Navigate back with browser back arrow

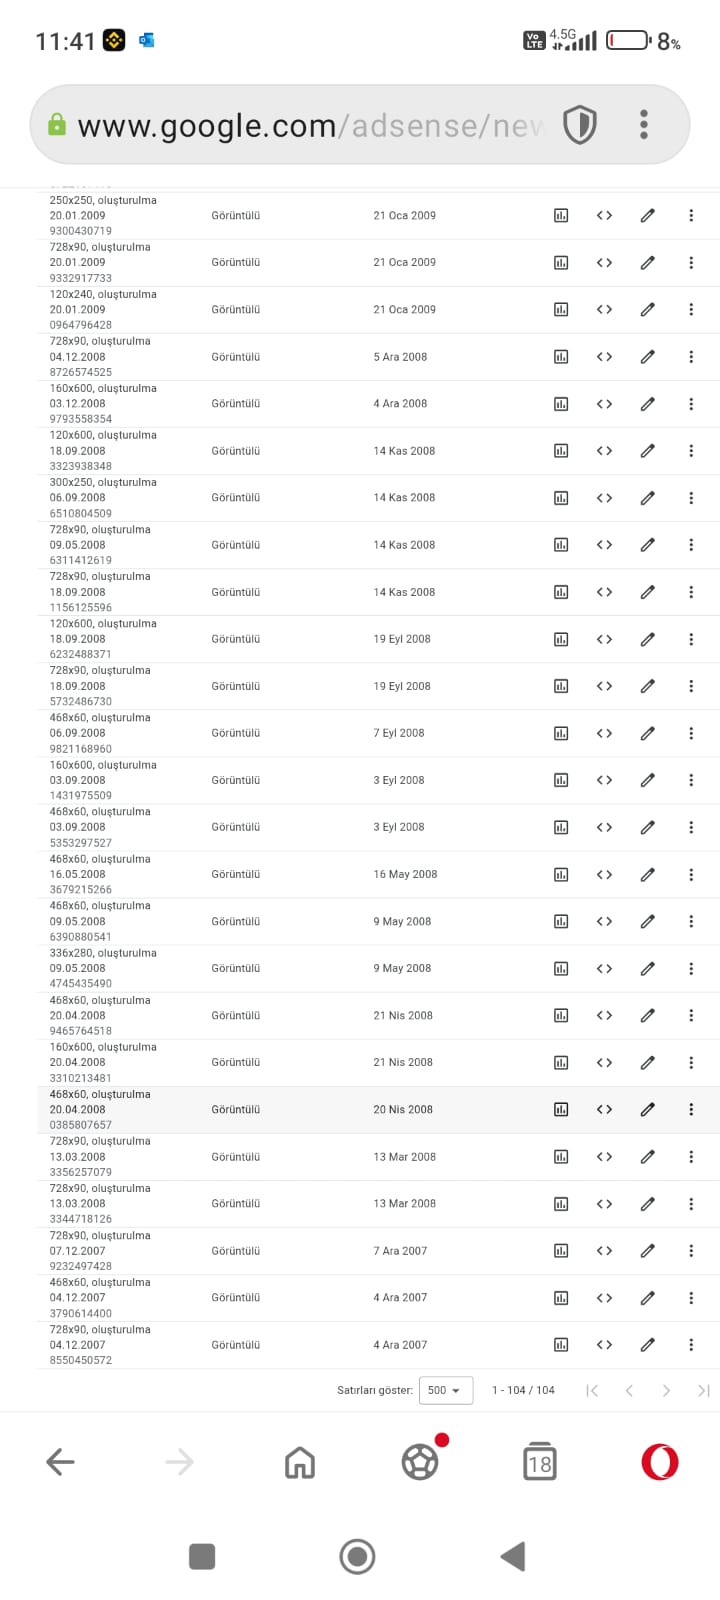pyautogui.click(x=60, y=1462)
